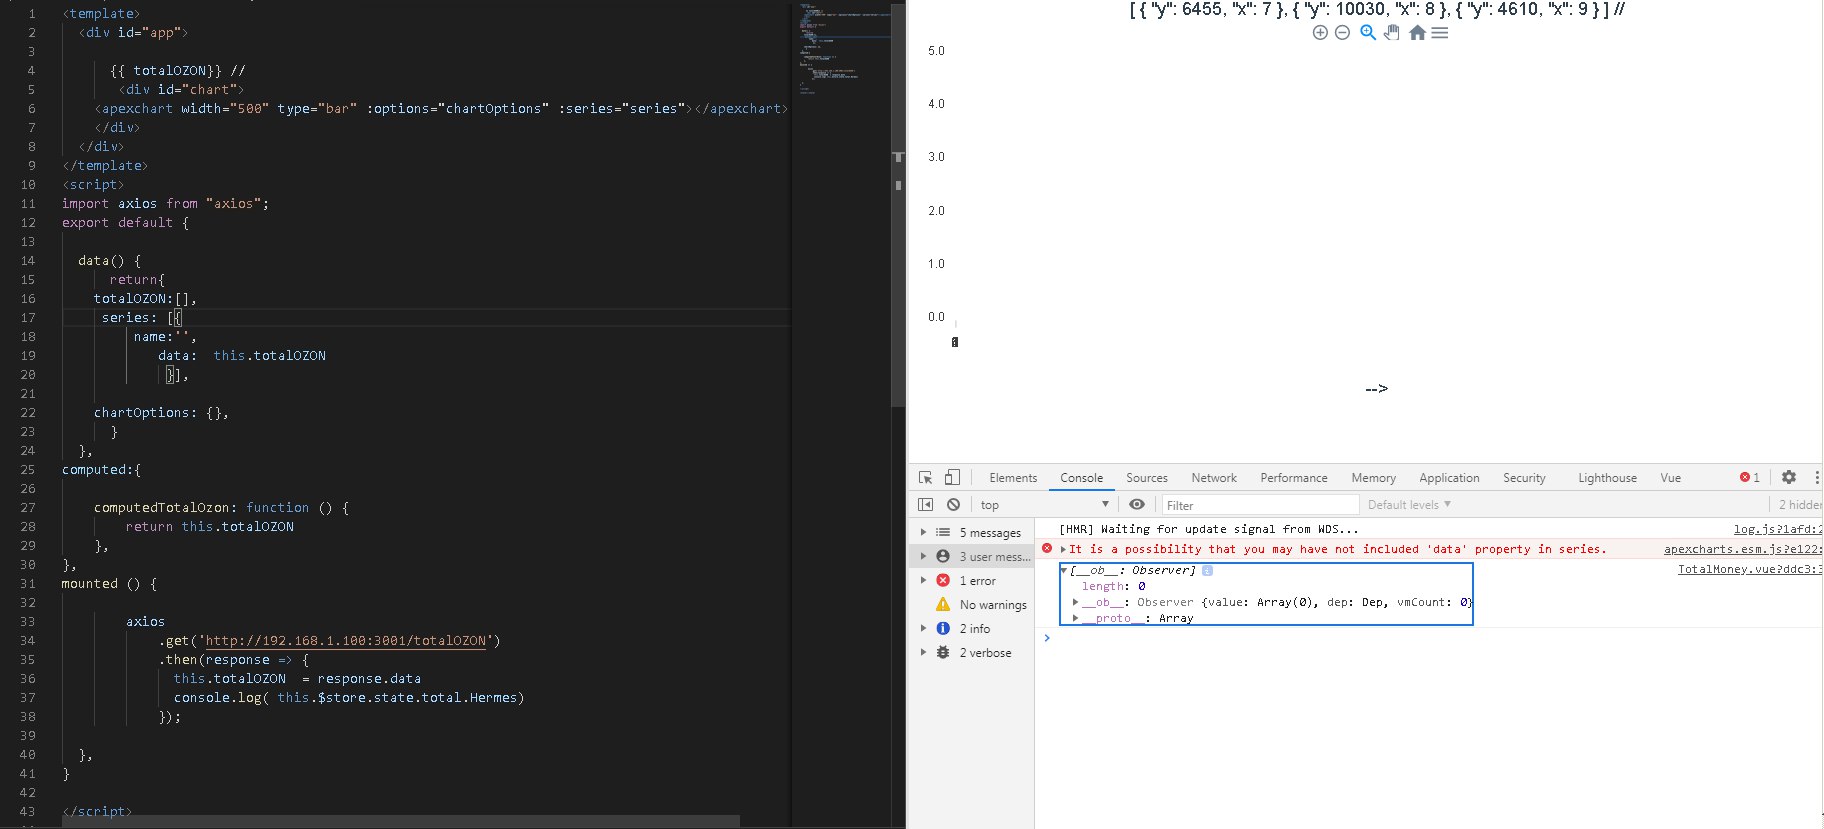Collapse the [__ob__: Observer] array
Viewport: 1824px width, 829px height.
tap(1064, 570)
